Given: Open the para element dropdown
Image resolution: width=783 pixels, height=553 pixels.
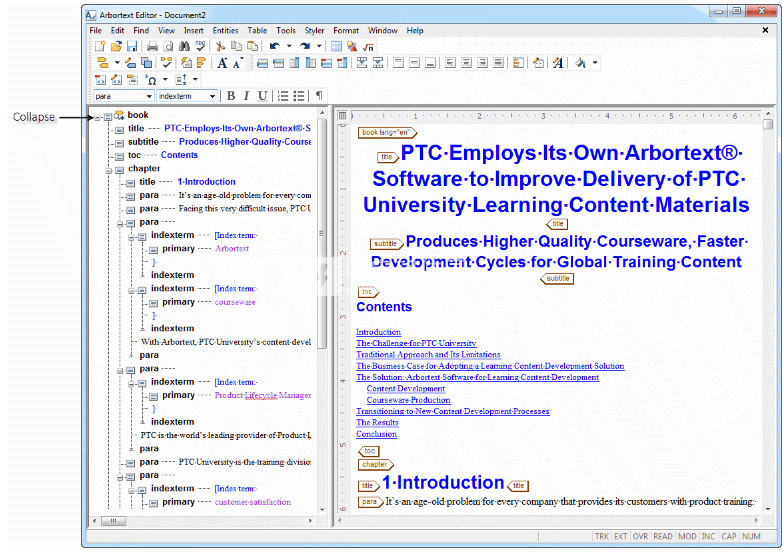Looking at the screenshot, I should coord(149,96).
